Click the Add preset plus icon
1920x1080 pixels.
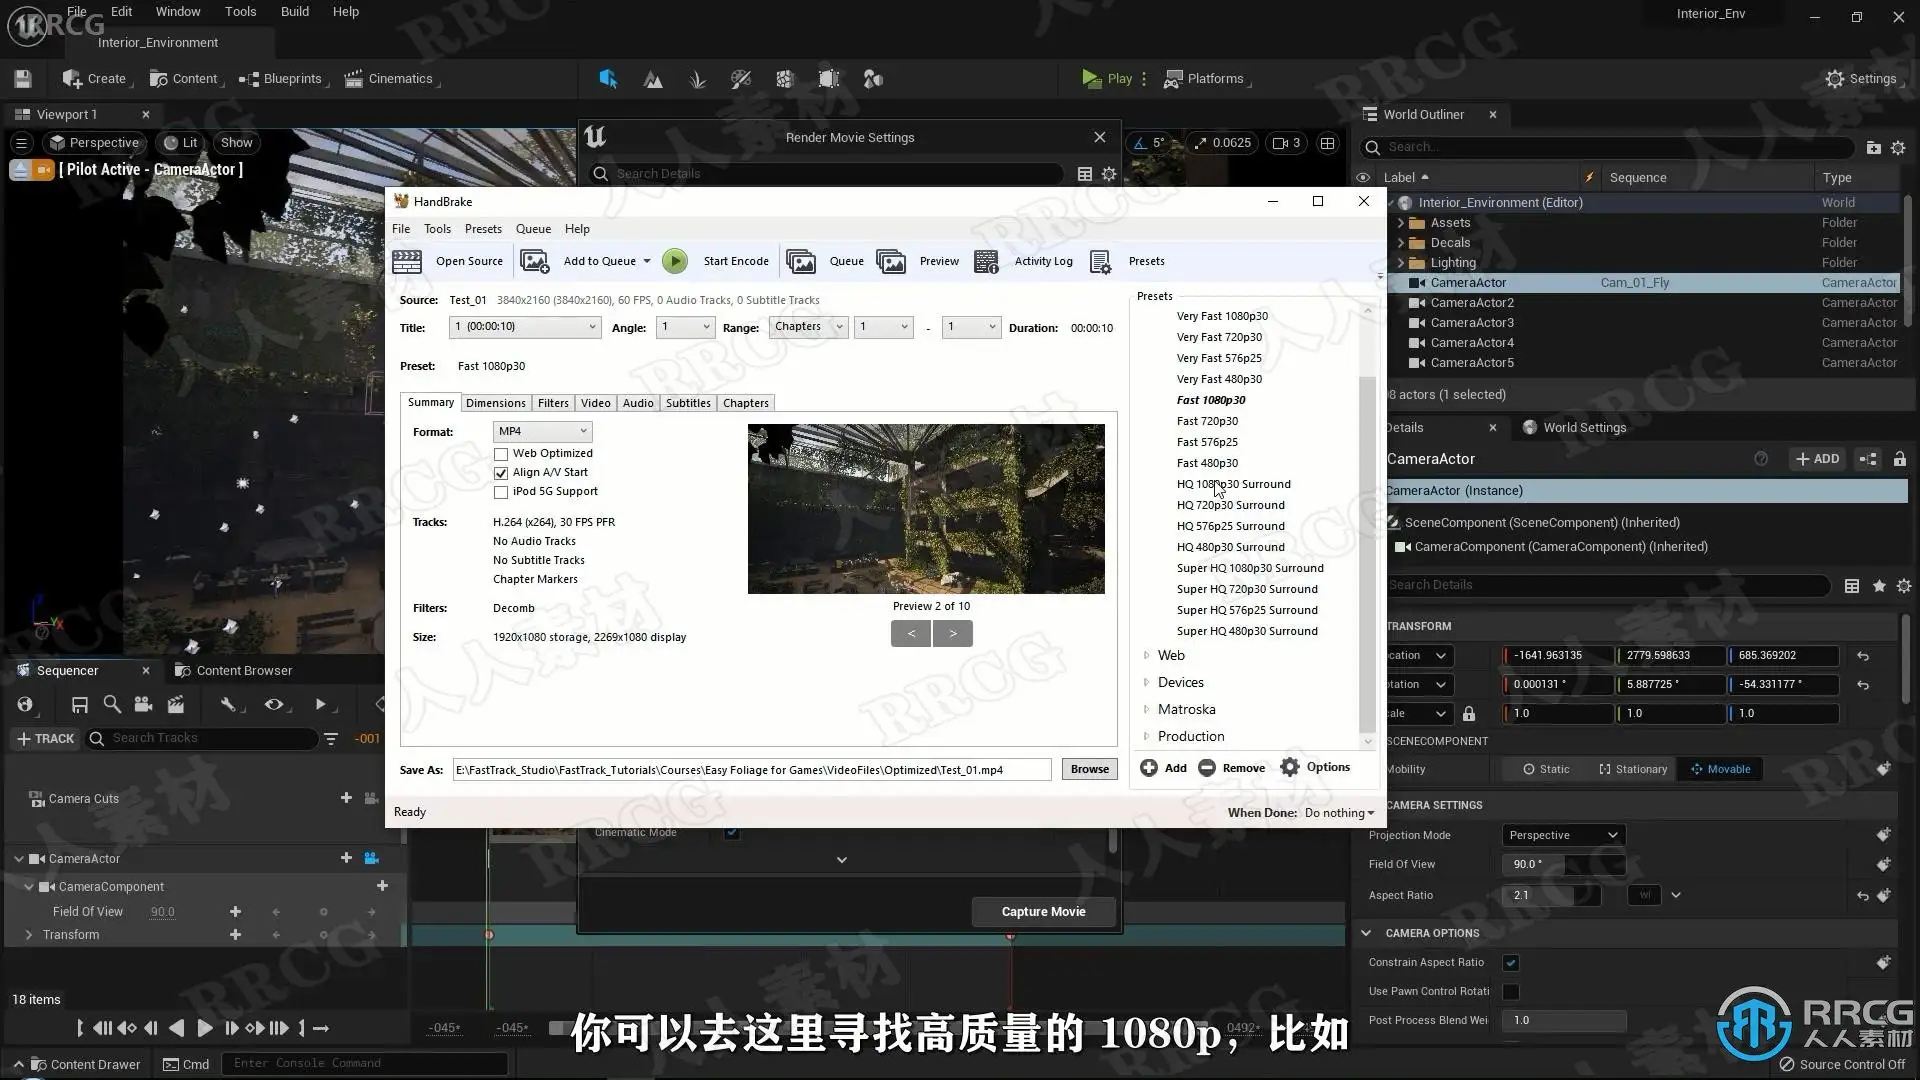click(1149, 768)
